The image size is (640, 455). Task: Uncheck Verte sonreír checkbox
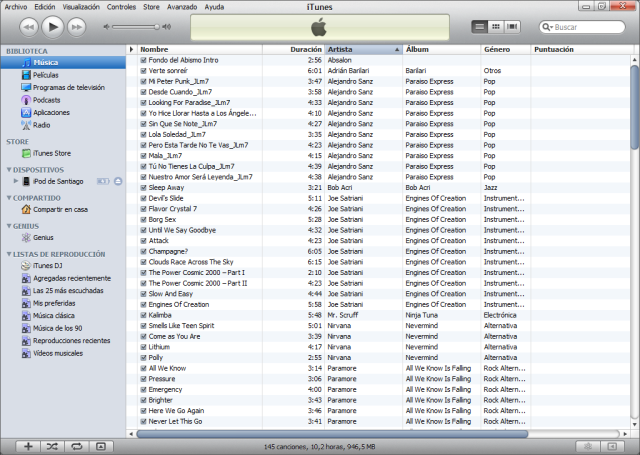click(x=143, y=71)
